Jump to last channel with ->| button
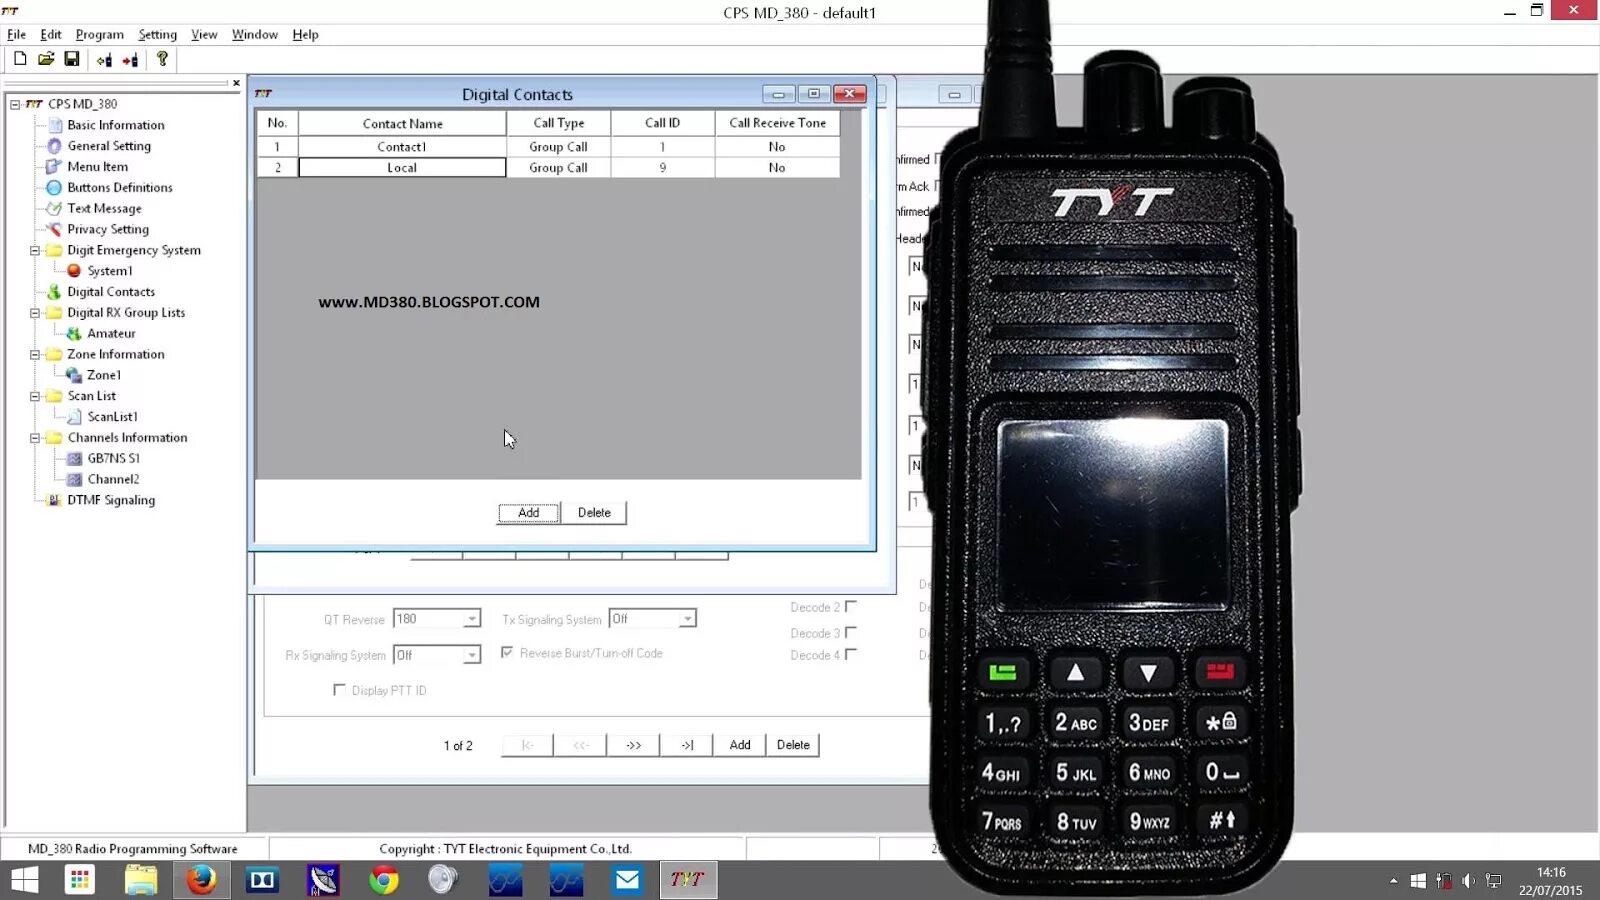Image resolution: width=1600 pixels, height=900 pixels. pyautogui.click(x=687, y=745)
